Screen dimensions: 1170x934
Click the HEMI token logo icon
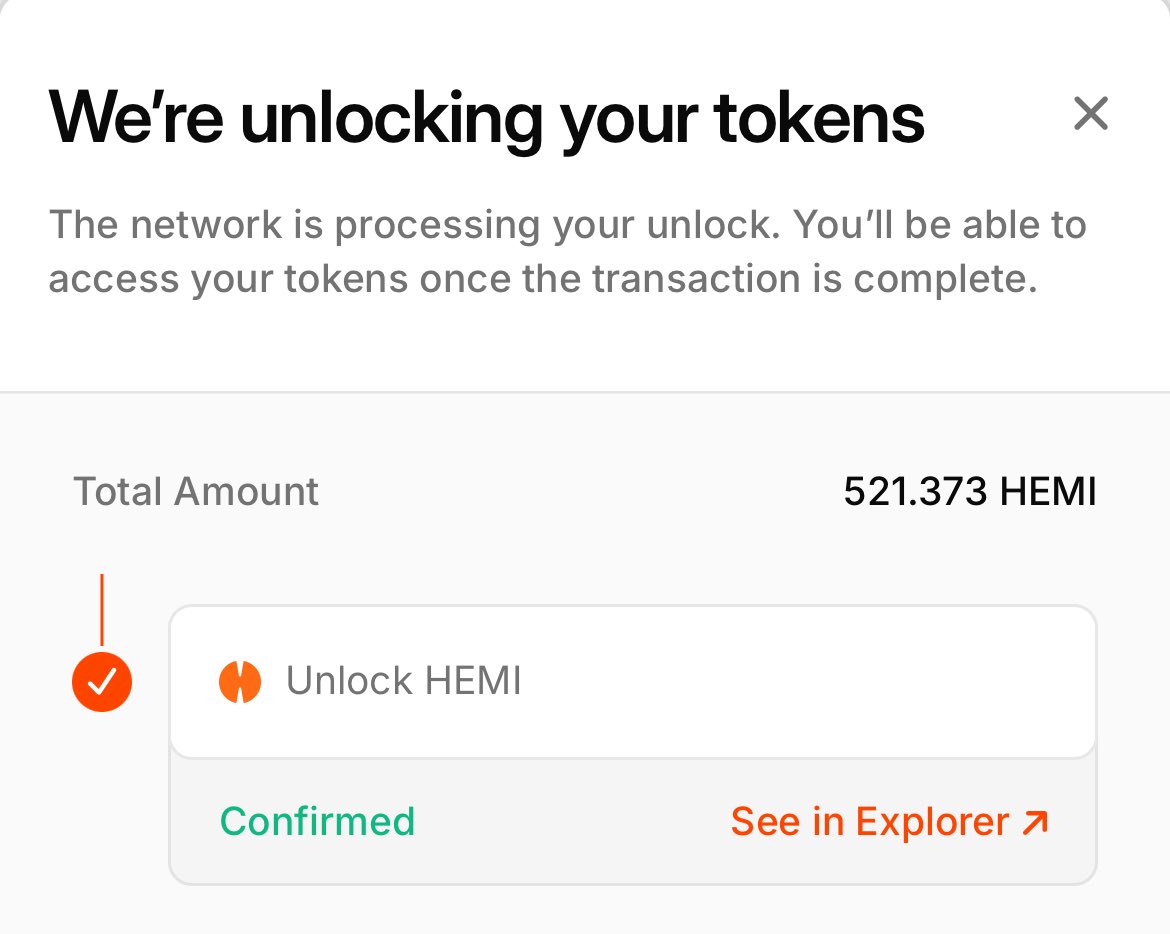(x=240, y=682)
